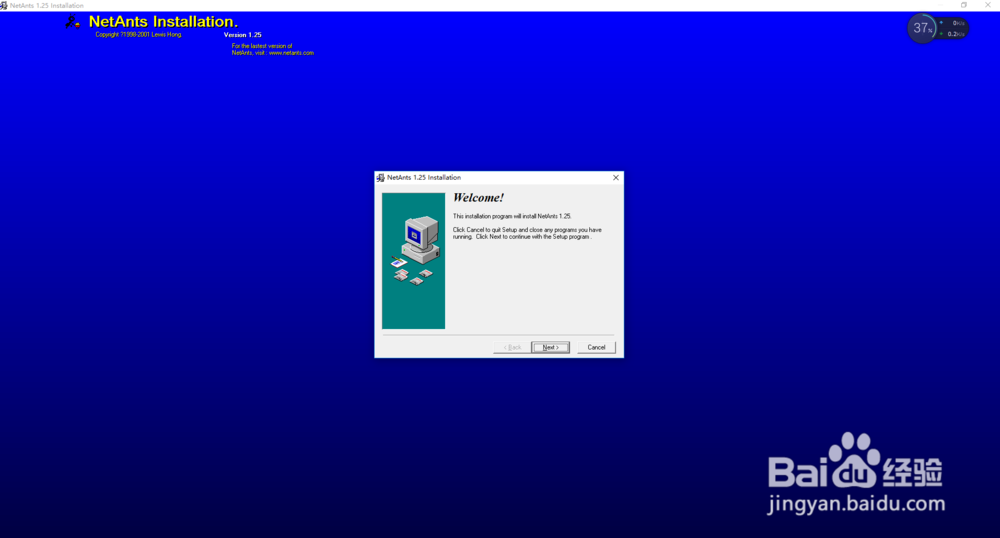
Task: Click the network speed indicator widget
Action: click(x=953, y=28)
